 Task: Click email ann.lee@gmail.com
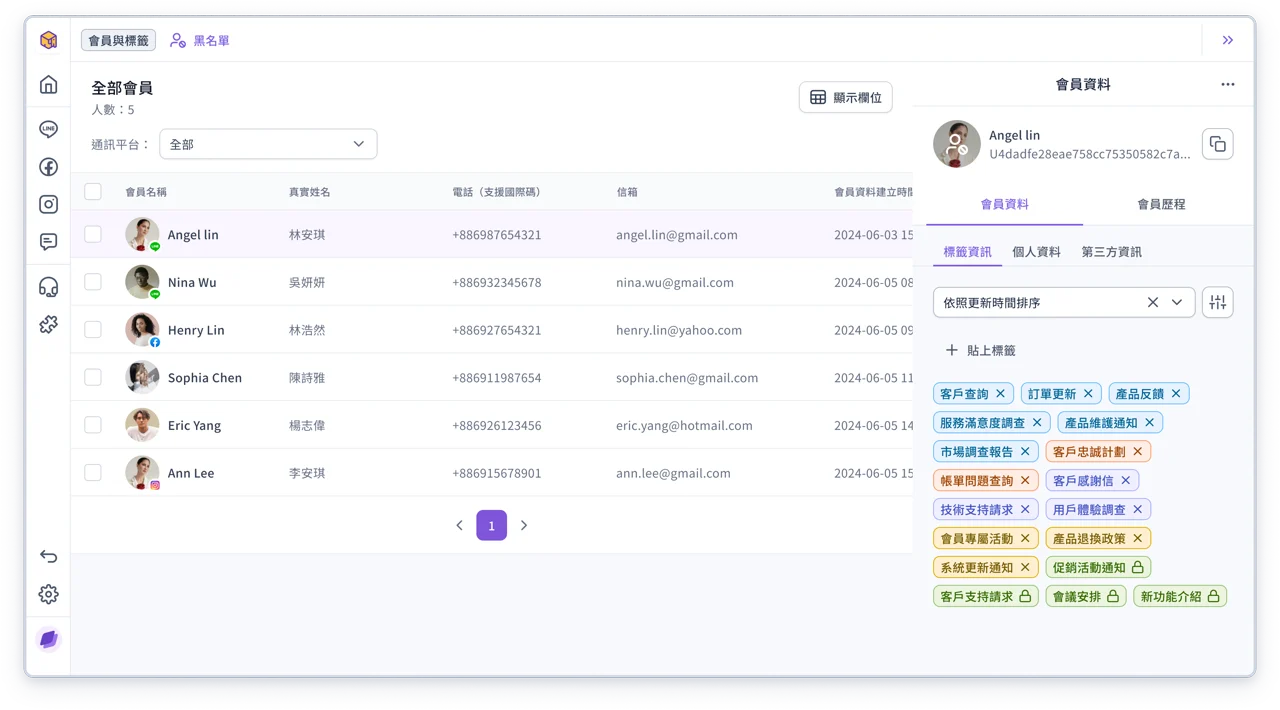673,473
